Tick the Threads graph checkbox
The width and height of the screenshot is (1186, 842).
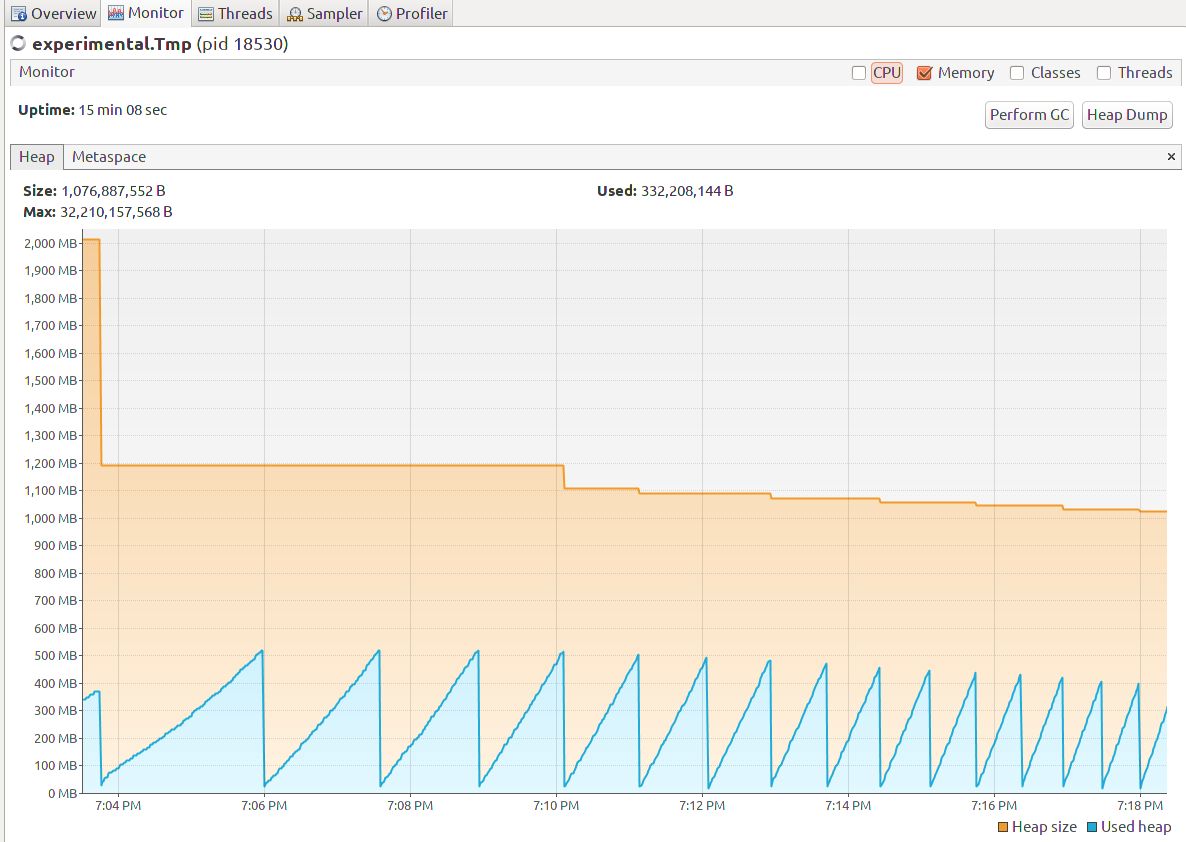pos(1104,73)
